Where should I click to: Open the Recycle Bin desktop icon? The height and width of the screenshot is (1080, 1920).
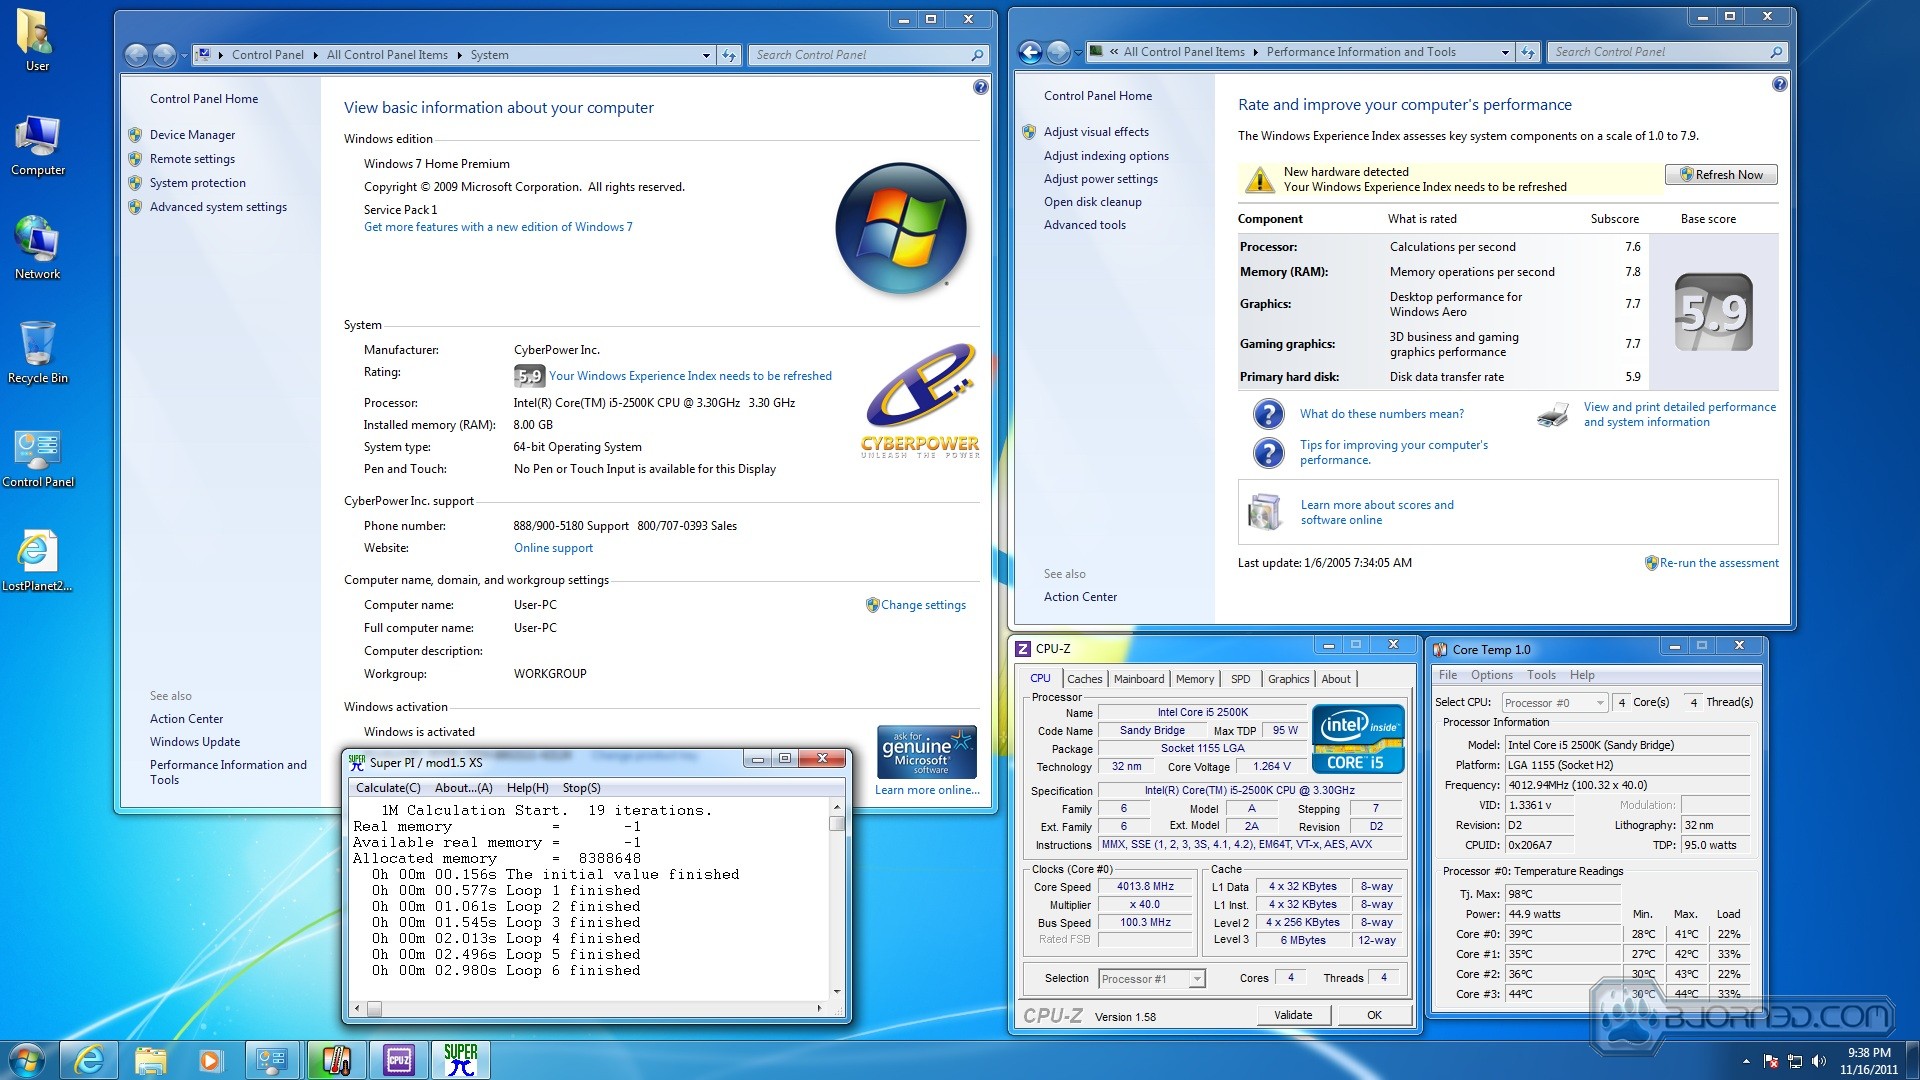37,352
